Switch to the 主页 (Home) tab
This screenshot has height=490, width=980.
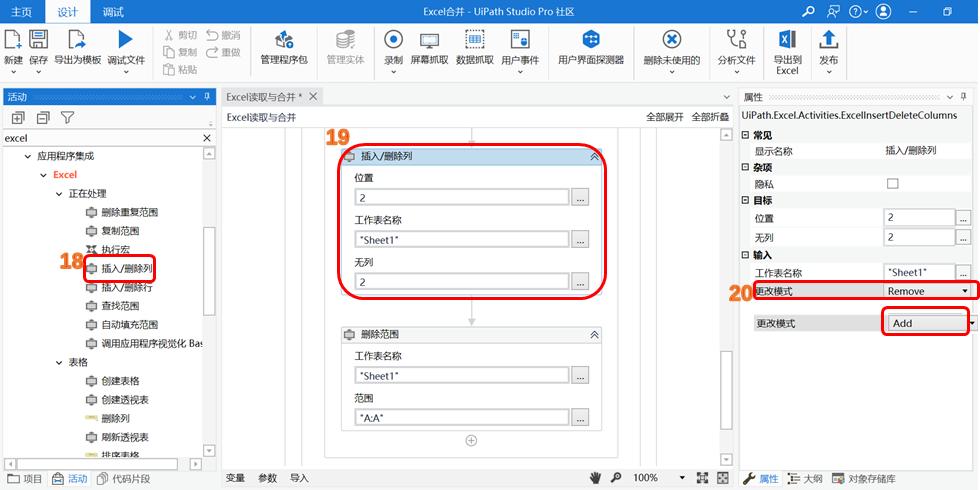[22, 12]
